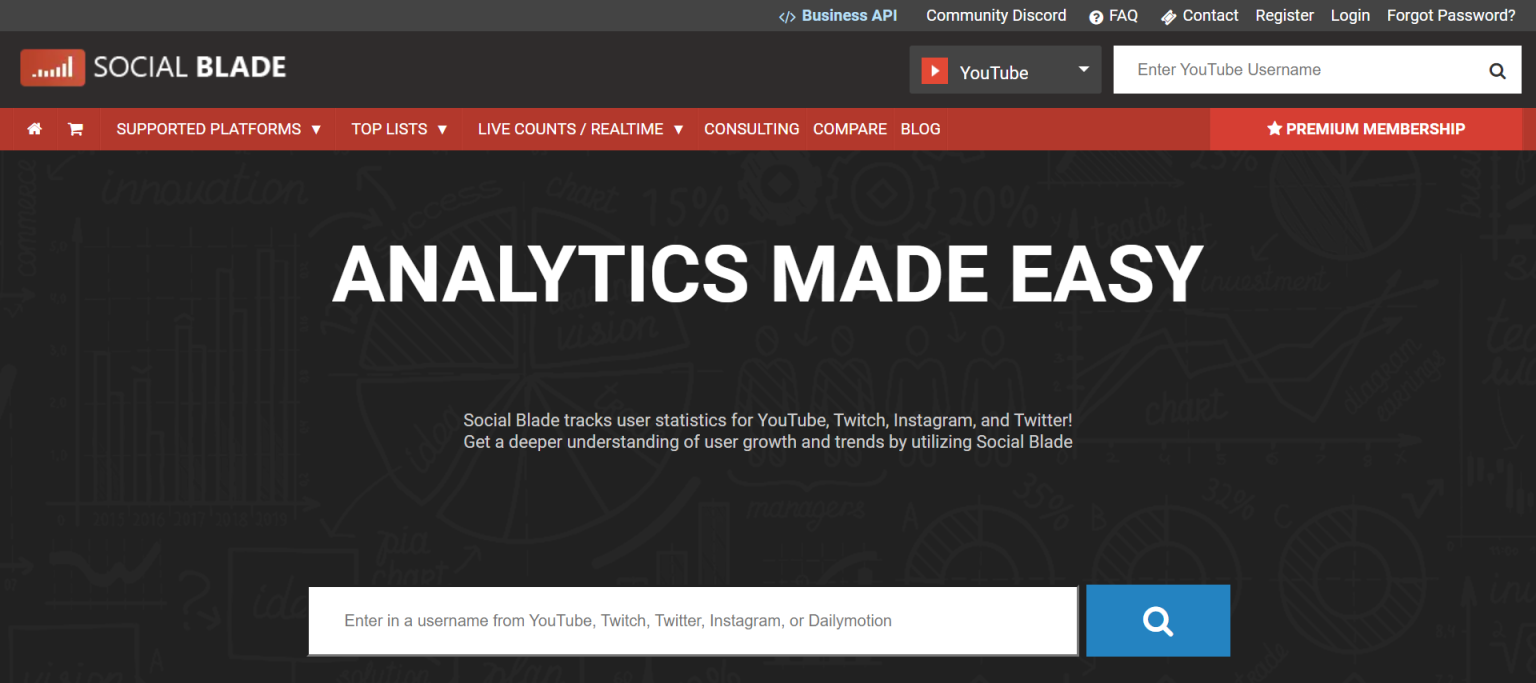The width and height of the screenshot is (1536, 683).
Task: Click the red YouTube play icon
Action: (x=934, y=71)
